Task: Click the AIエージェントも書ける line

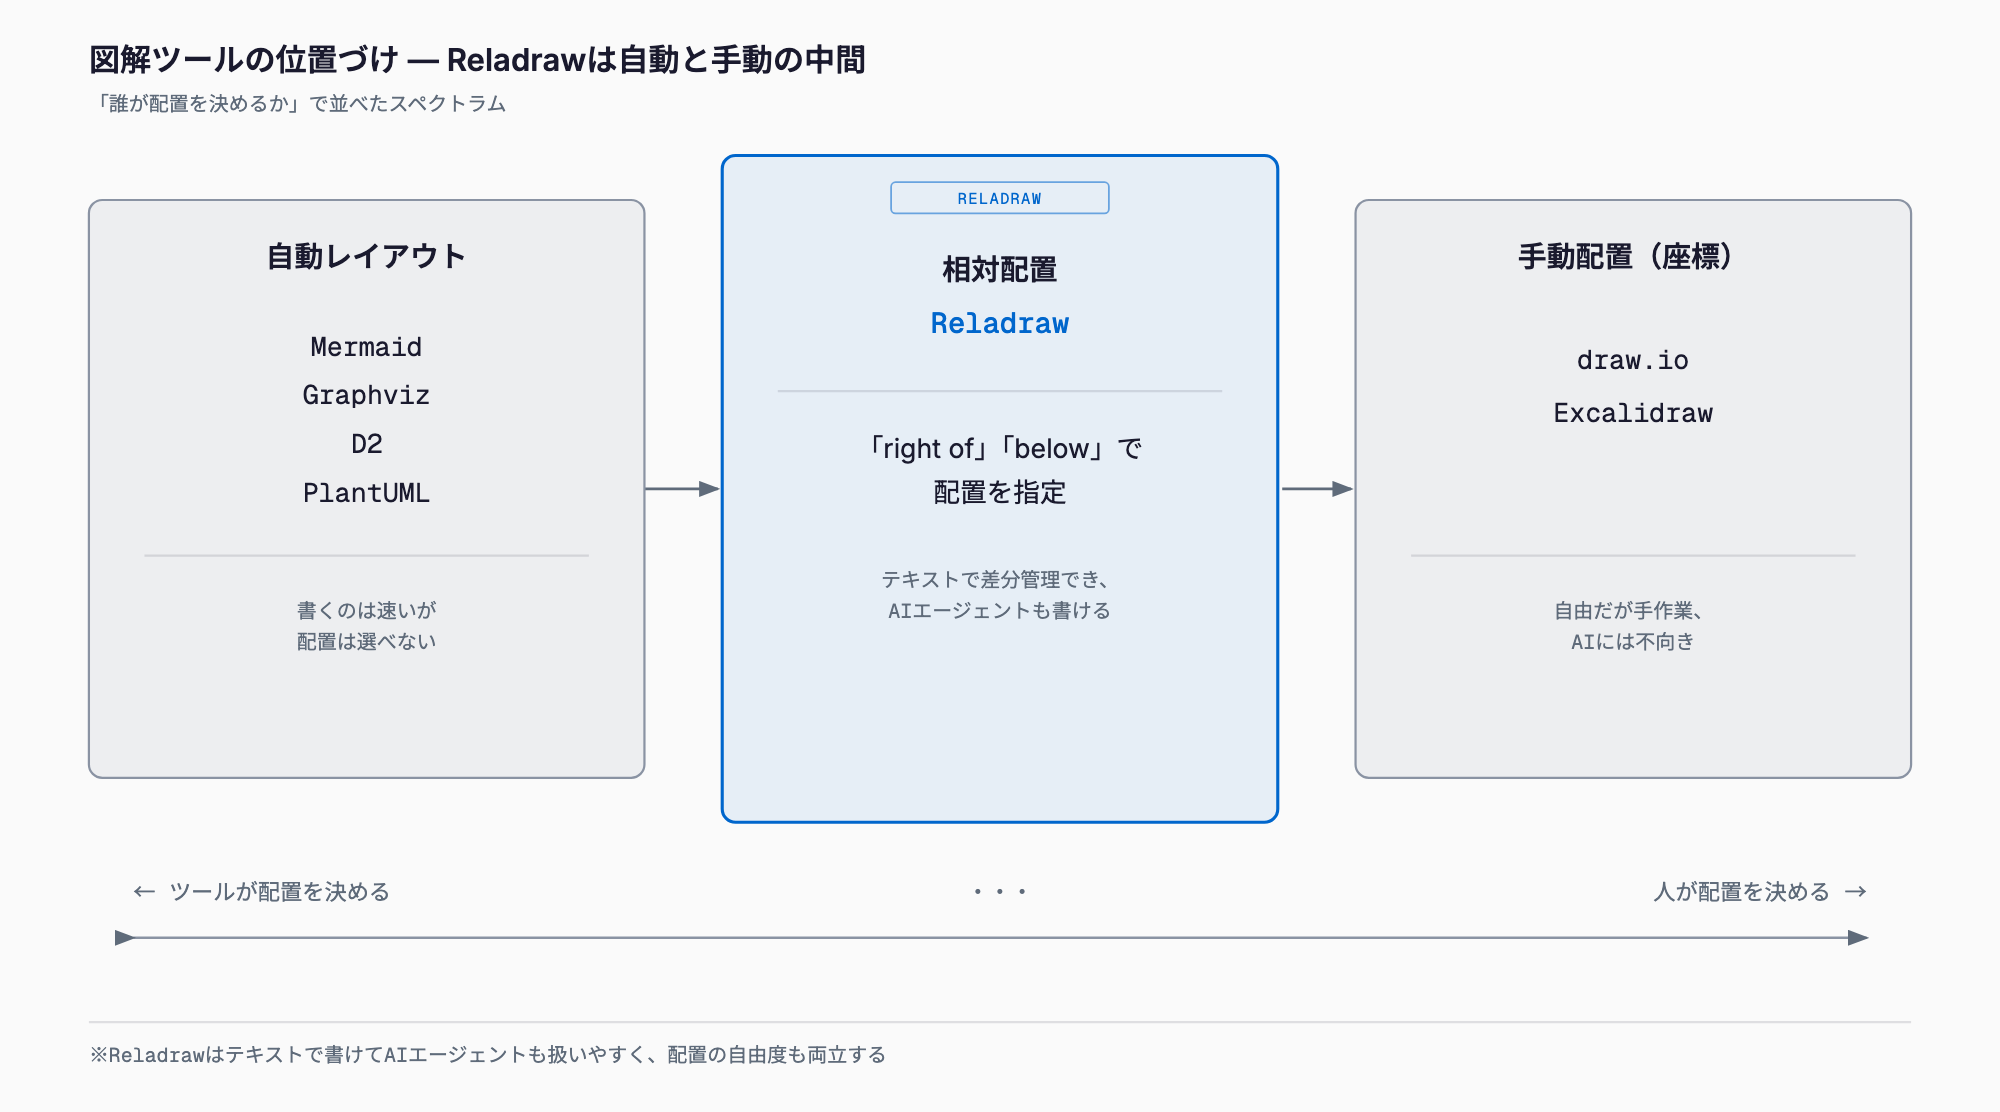Action: click(999, 610)
